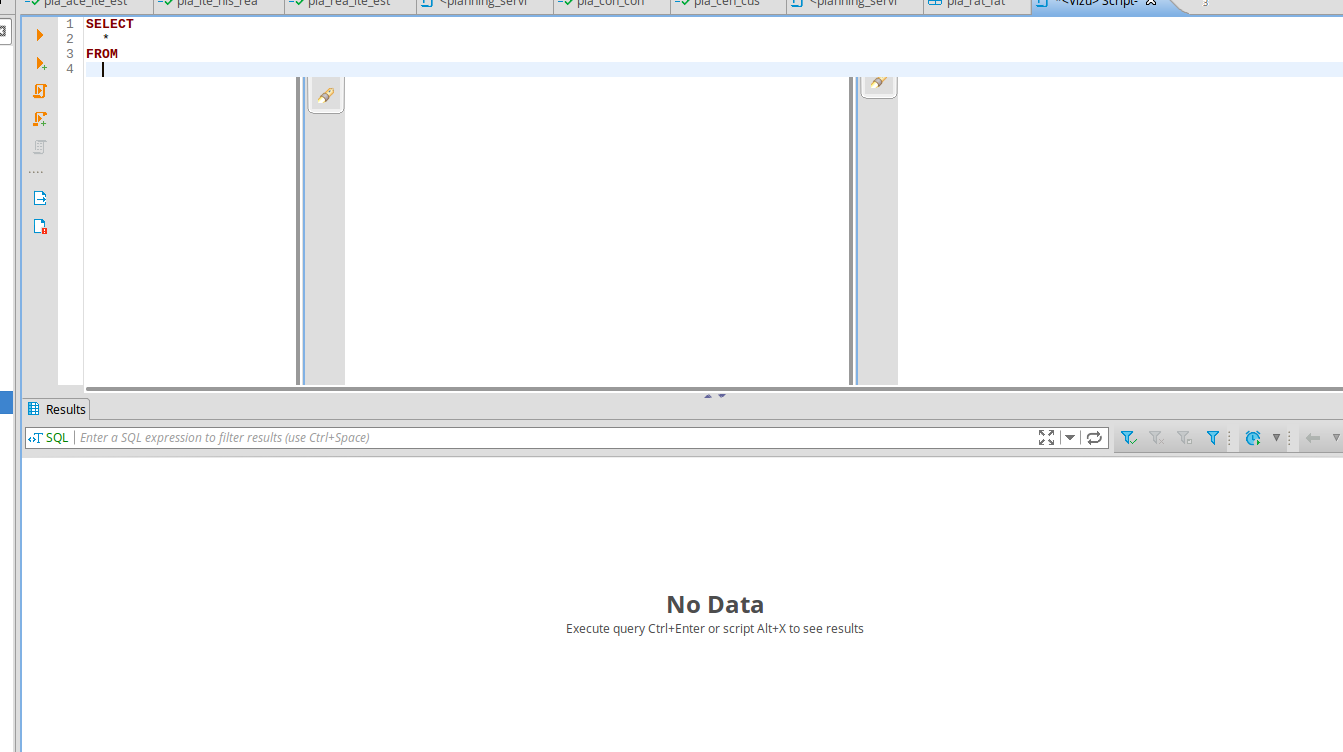The width and height of the screenshot is (1343, 752).
Task: Click the SQL filter expression input field
Action: click(x=400, y=437)
